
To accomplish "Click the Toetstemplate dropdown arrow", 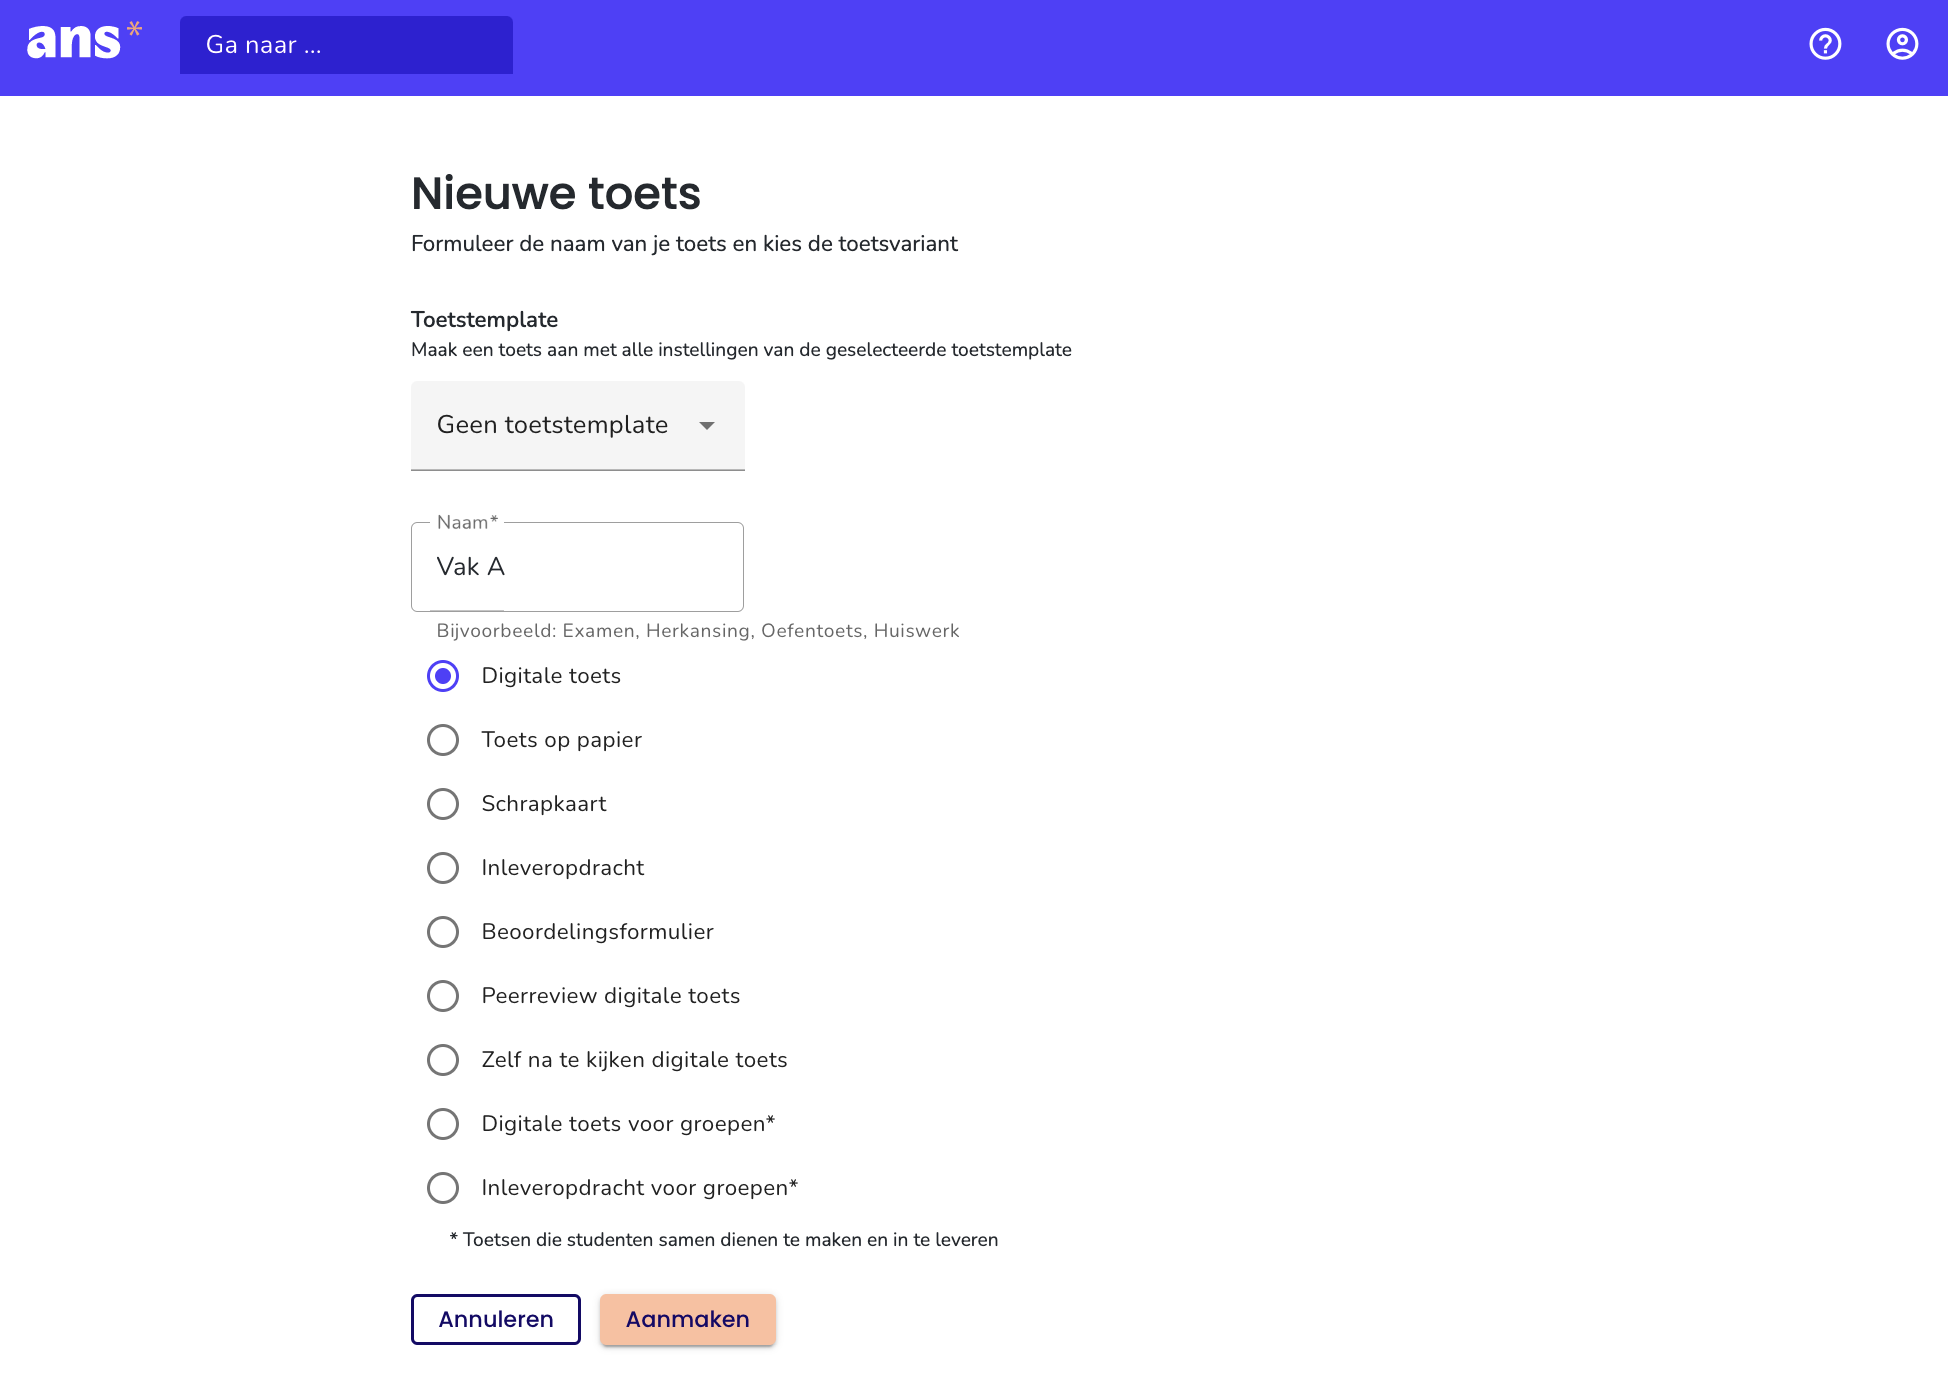I will [x=707, y=425].
